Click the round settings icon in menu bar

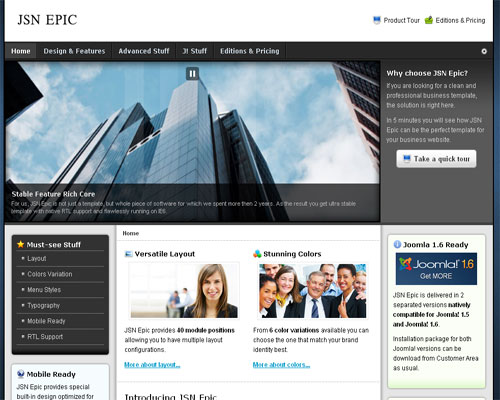(484, 51)
